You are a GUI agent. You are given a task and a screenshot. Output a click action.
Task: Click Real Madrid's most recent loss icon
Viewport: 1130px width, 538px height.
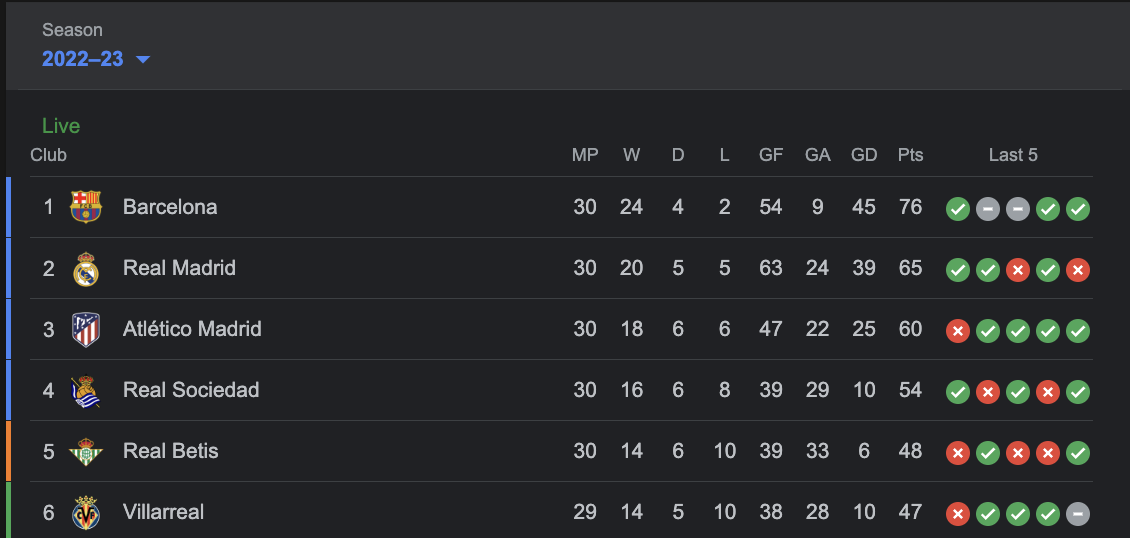(1078, 270)
